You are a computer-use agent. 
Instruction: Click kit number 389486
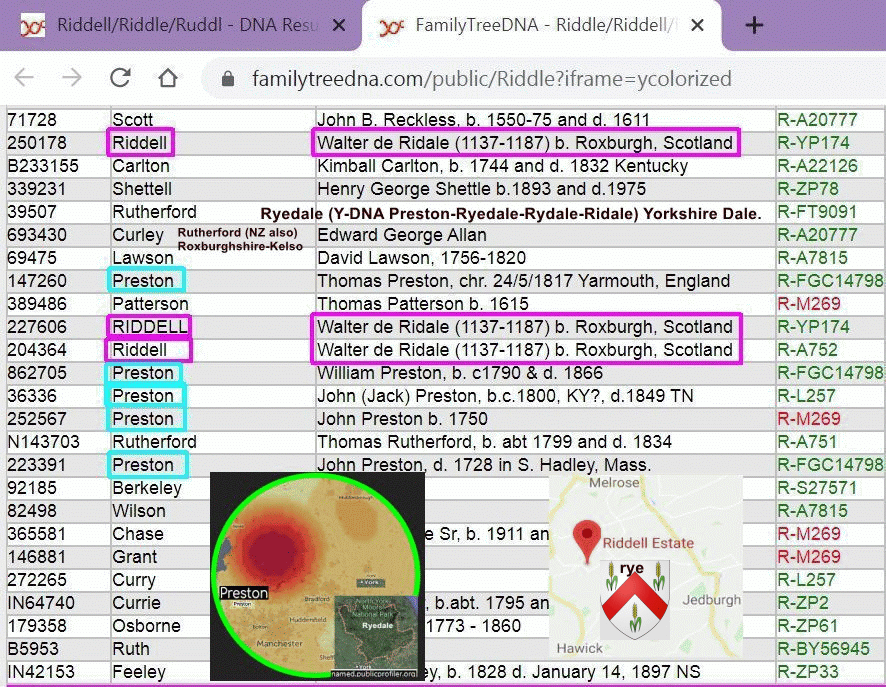click(x=37, y=304)
